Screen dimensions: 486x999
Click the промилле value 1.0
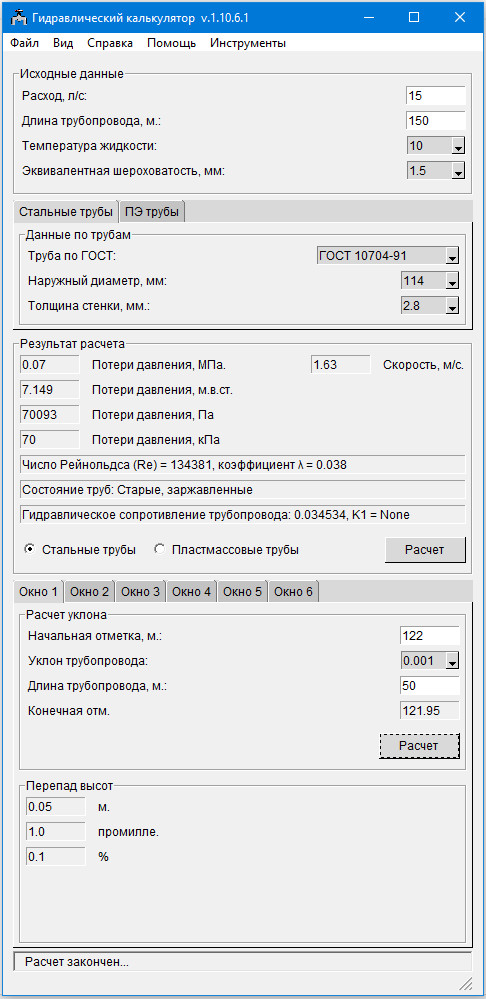pos(55,831)
